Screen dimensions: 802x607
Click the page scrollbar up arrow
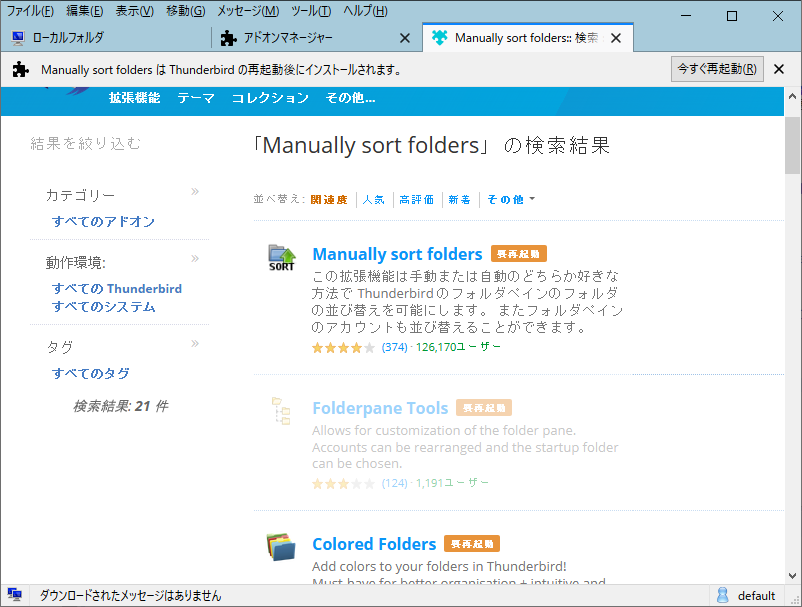pyautogui.click(x=792, y=96)
